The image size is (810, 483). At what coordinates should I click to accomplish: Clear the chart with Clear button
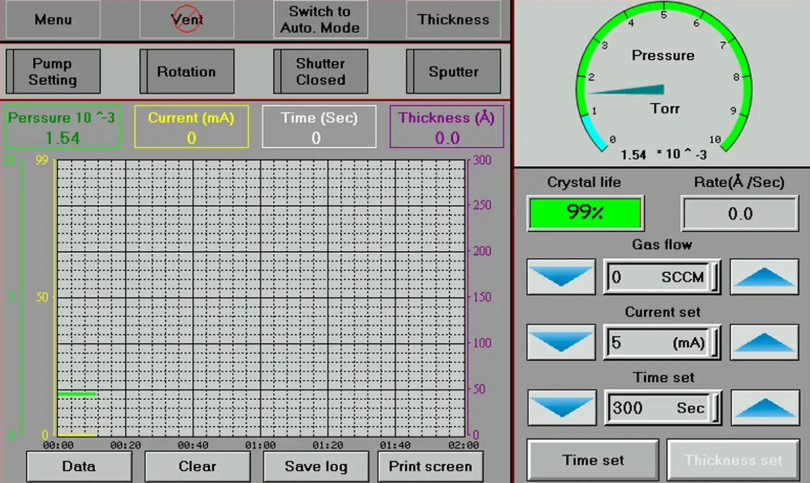coord(197,466)
